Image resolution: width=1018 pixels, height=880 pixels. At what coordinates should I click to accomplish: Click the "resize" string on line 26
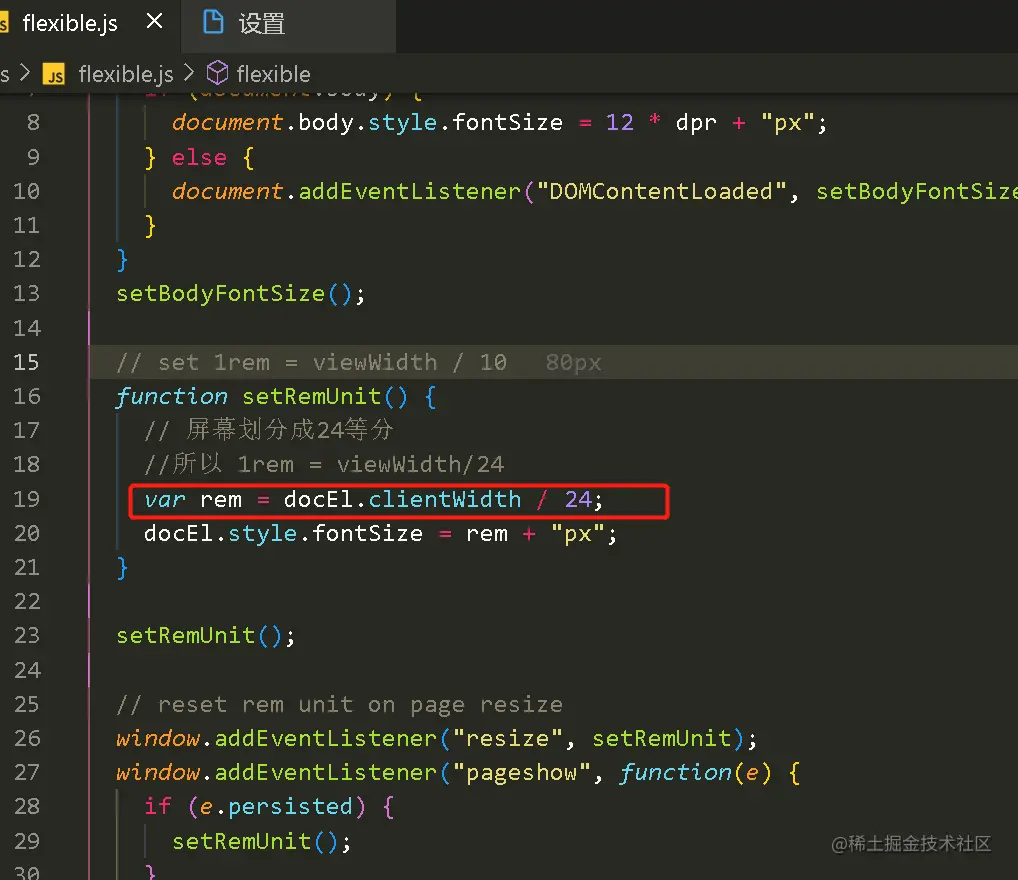pyautogui.click(x=507, y=738)
